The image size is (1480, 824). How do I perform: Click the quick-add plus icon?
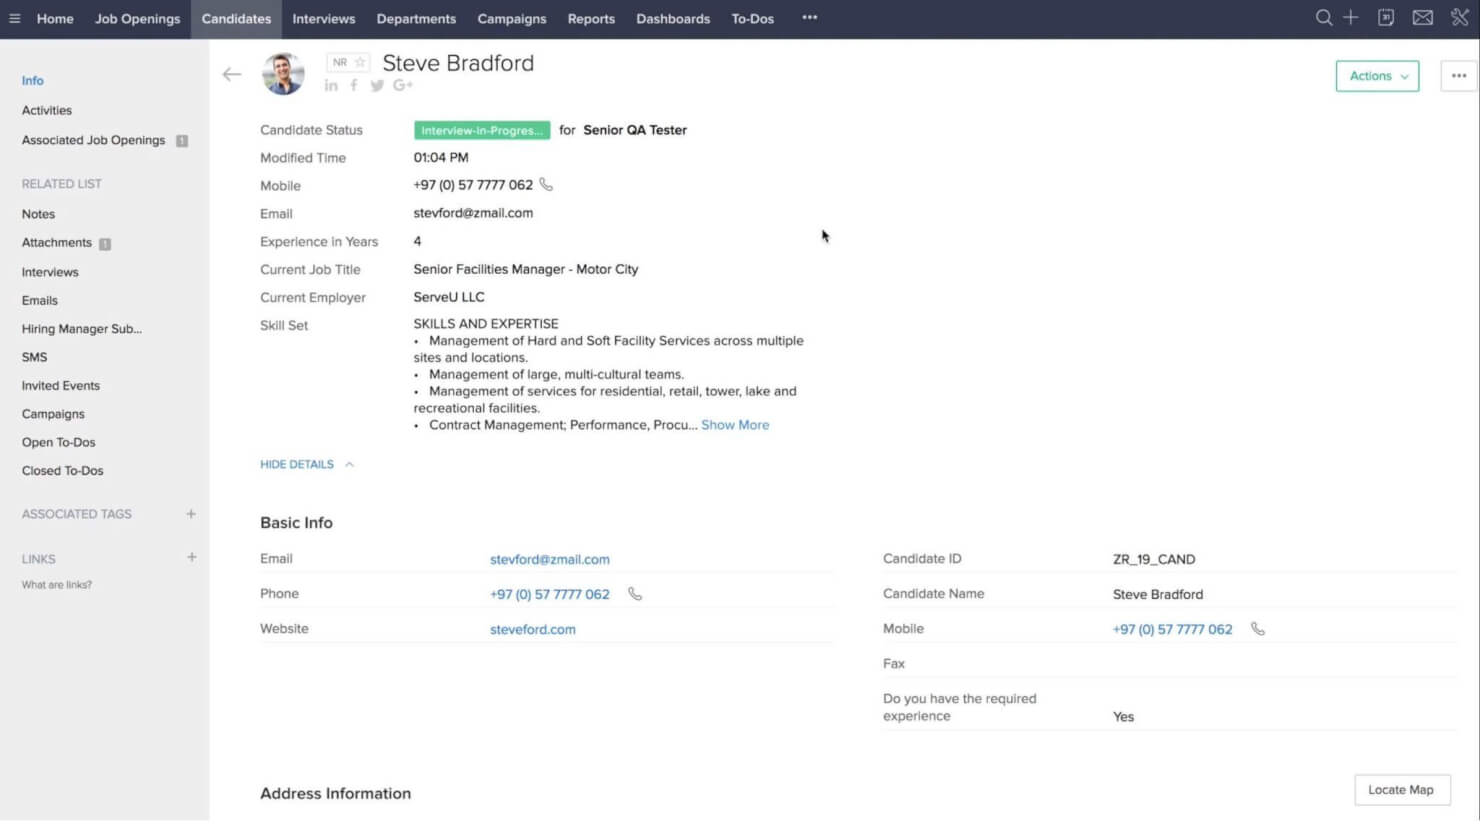tap(1350, 18)
